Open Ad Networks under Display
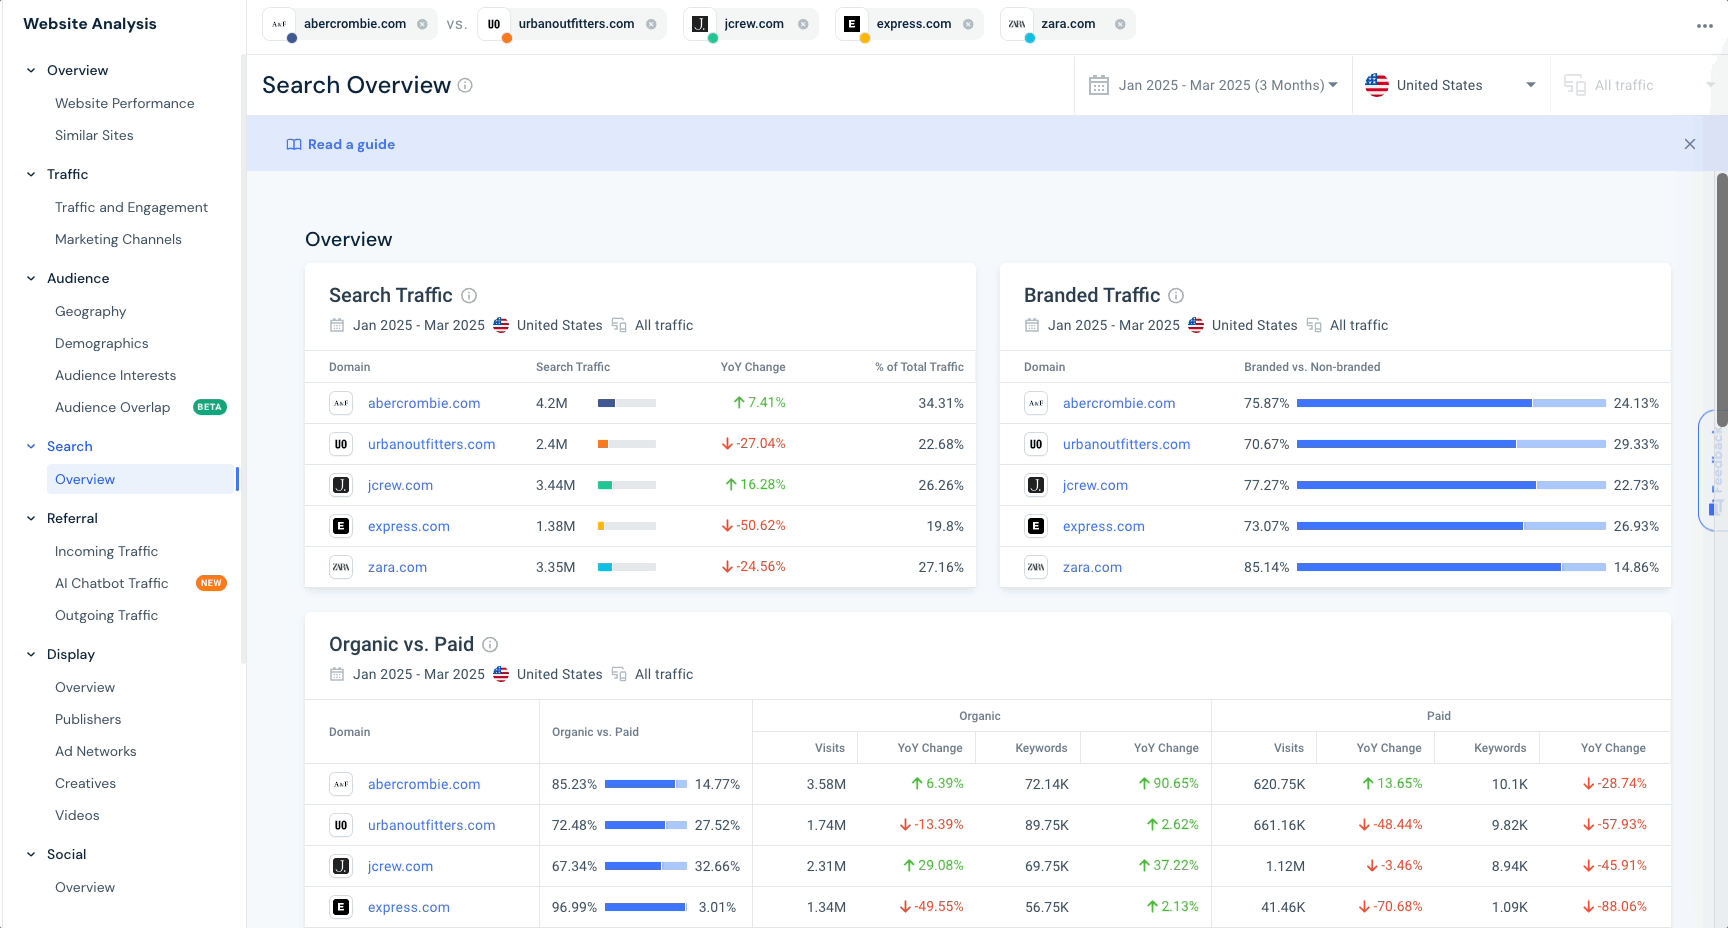Image resolution: width=1728 pixels, height=928 pixels. 96,751
